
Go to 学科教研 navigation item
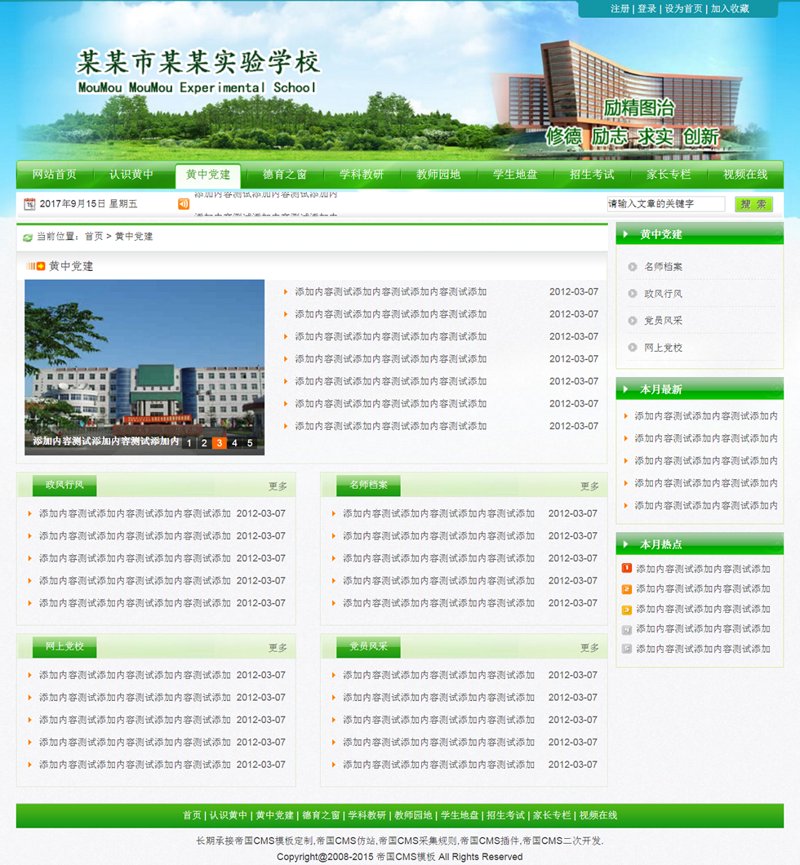(361, 174)
